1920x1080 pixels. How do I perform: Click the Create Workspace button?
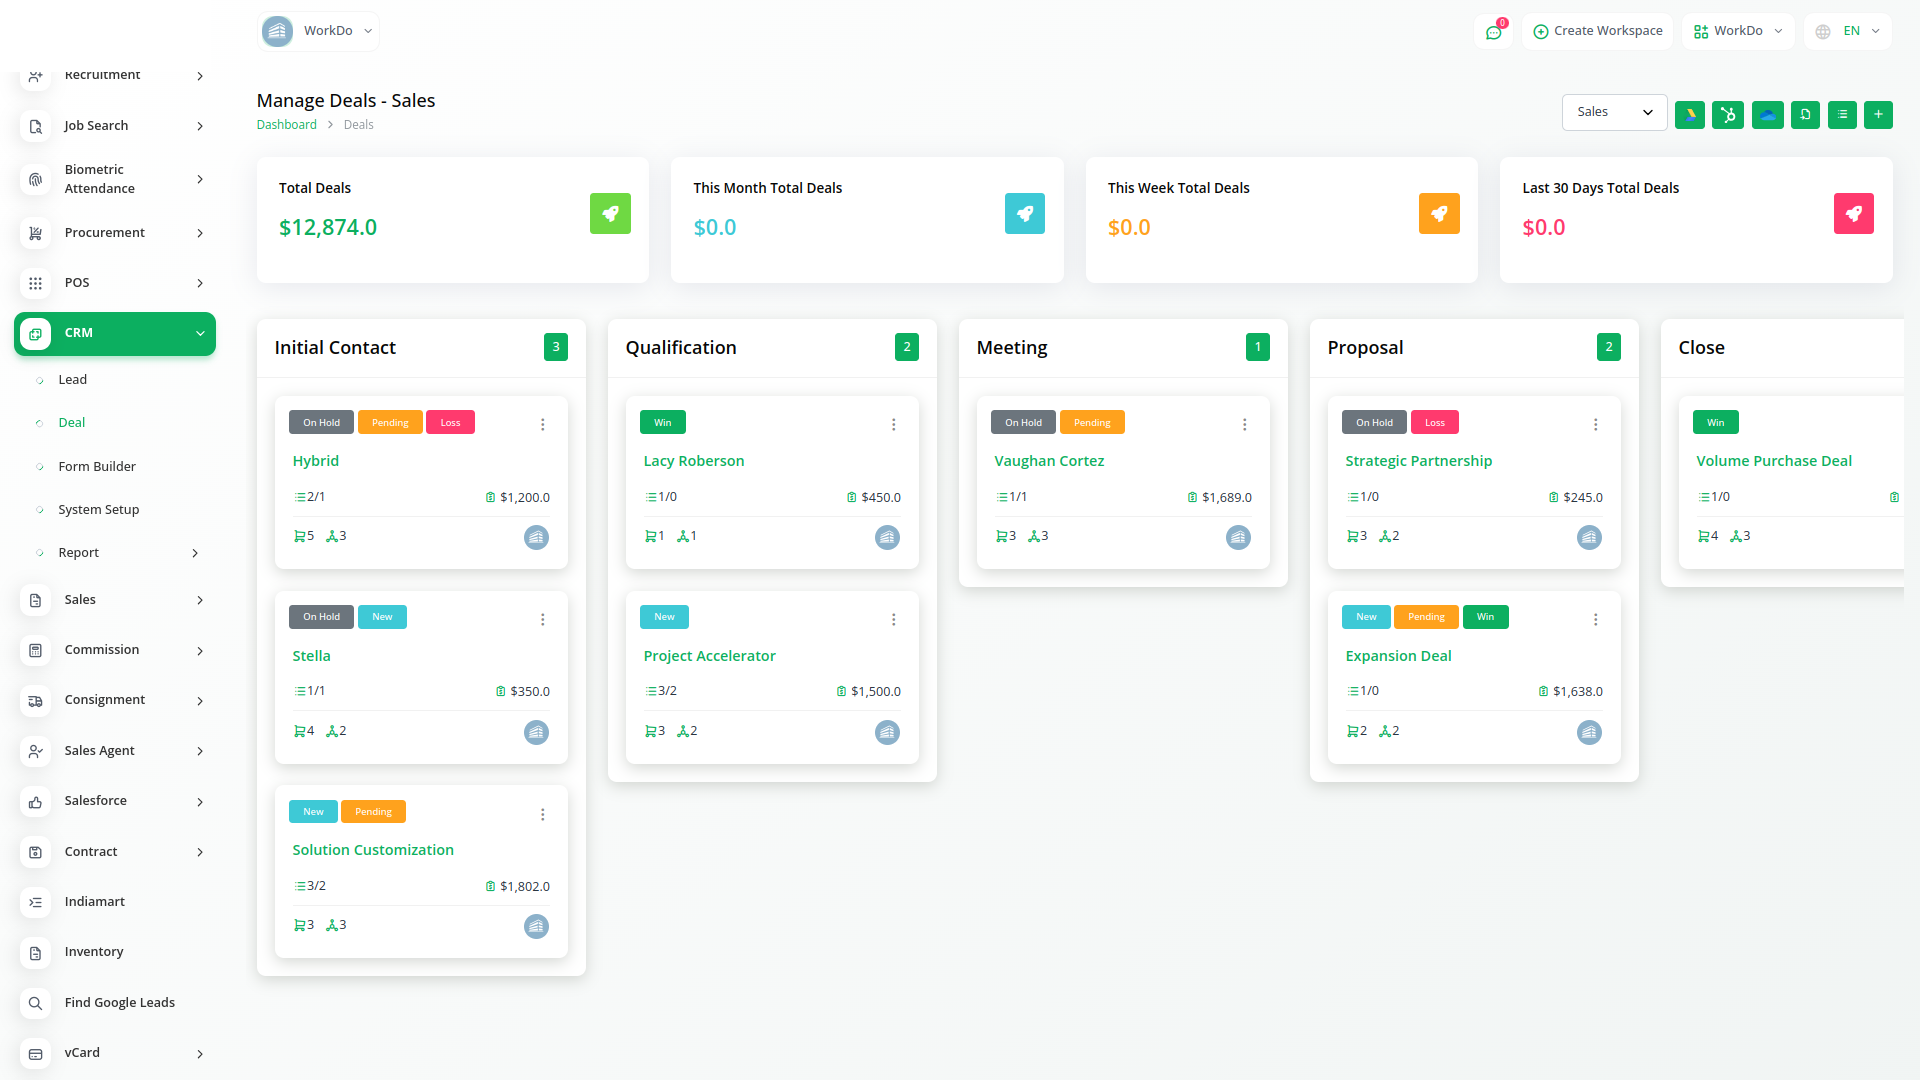pyautogui.click(x=1597, y=31)
